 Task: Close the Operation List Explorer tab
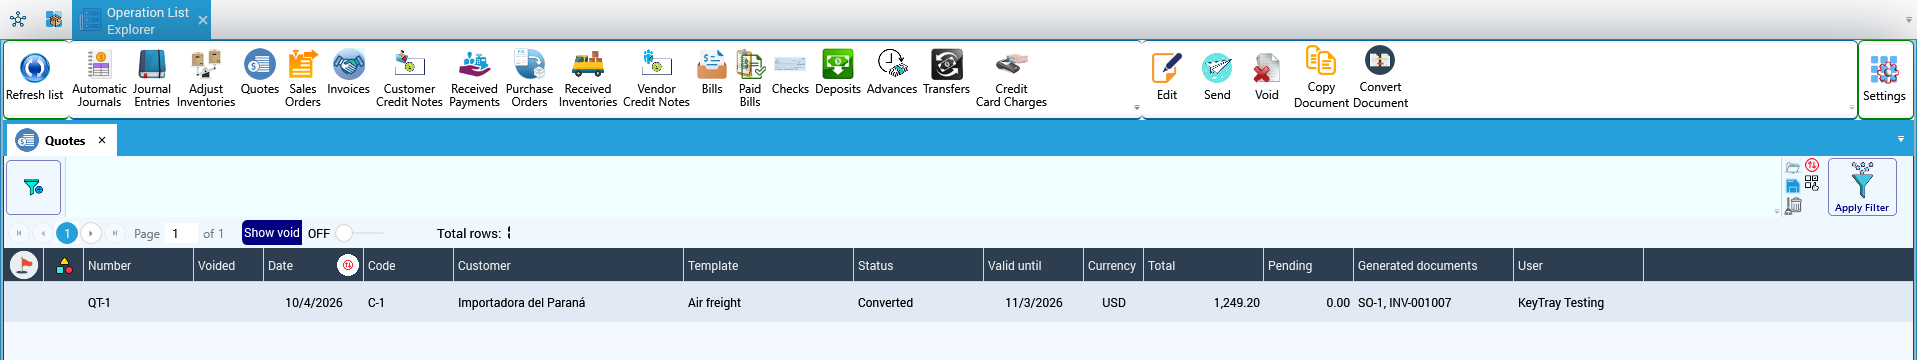click(203, 20)
